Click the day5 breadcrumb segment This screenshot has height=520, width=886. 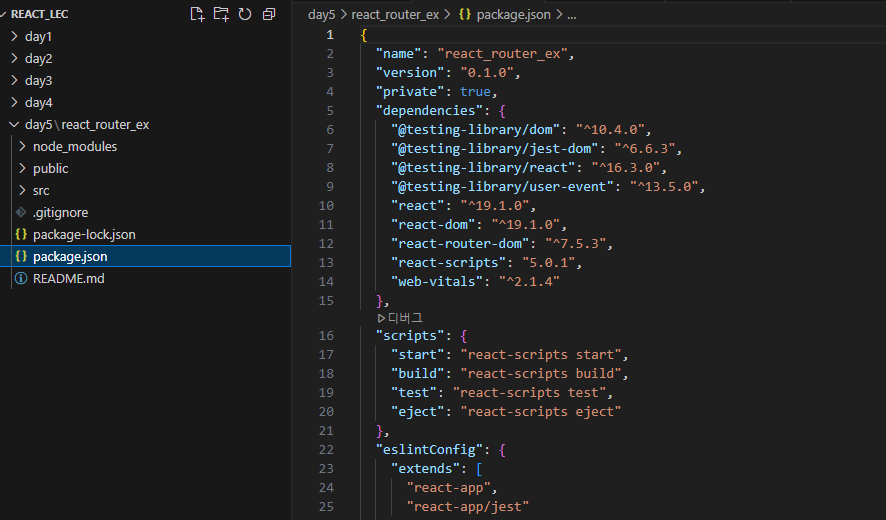(322, 15)
